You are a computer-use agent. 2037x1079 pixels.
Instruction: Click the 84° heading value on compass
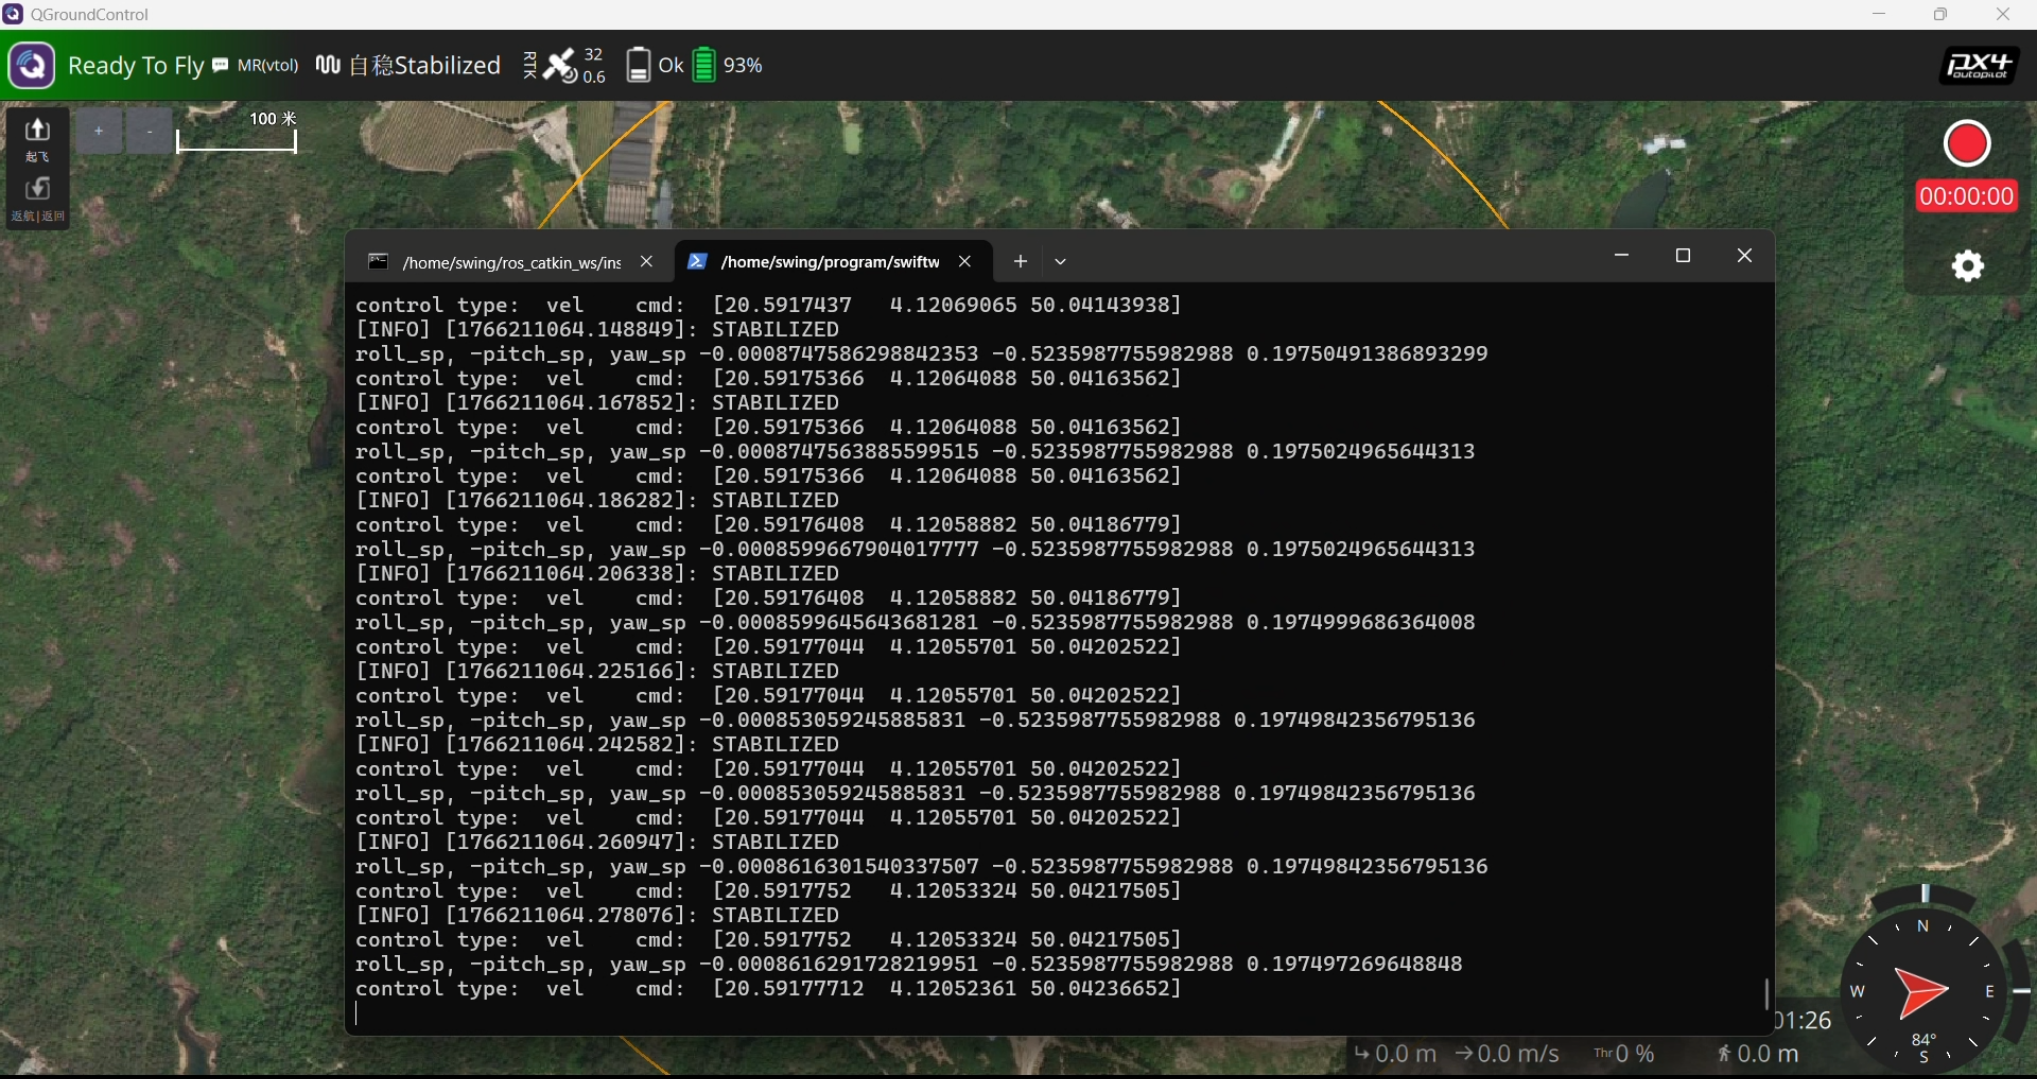1923,1040
